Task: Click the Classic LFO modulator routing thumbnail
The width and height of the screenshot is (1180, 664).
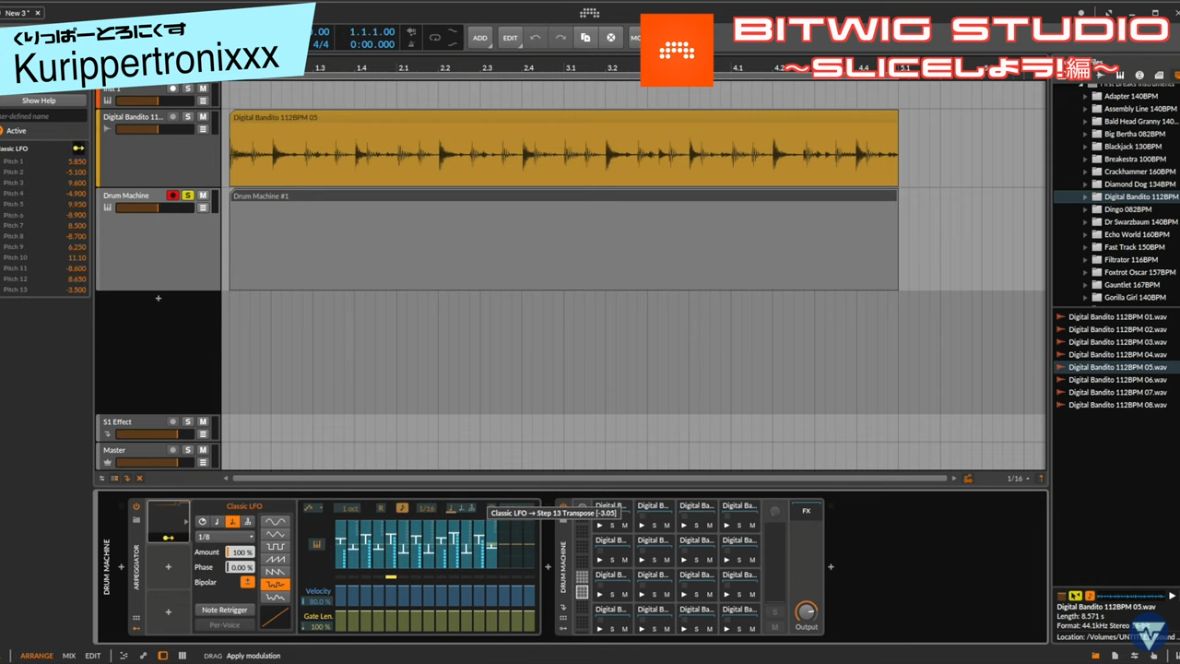Action: [x=168, y=521]
